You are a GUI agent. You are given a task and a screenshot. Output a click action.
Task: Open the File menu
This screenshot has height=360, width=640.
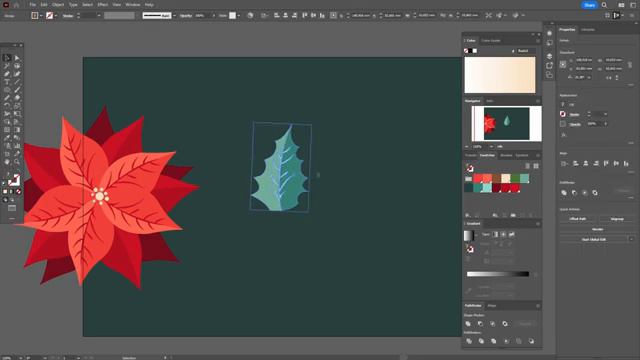point(32,5)
